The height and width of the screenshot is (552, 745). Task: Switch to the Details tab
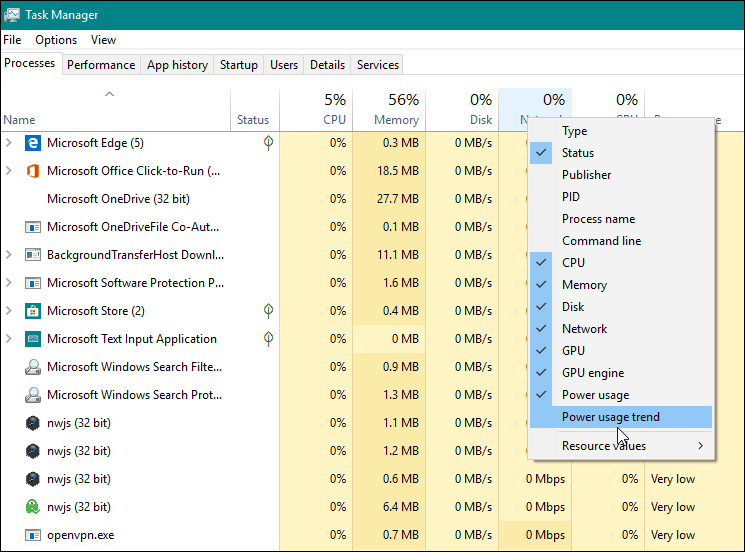327,65
